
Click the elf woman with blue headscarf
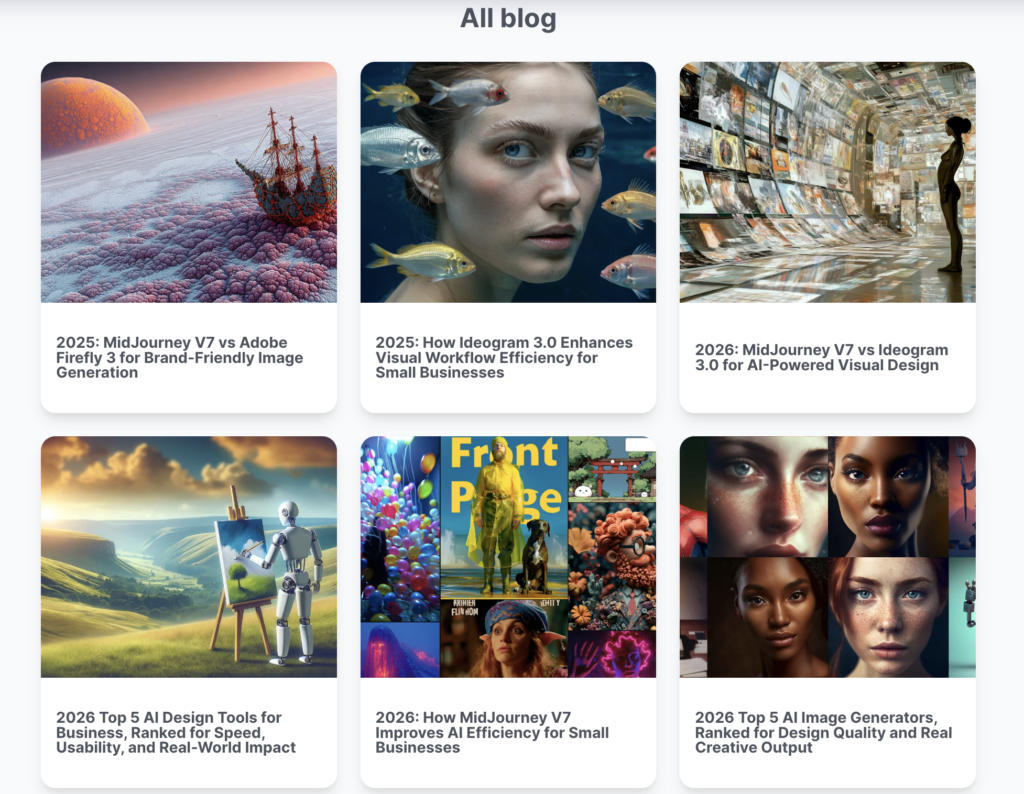click(504, 638)
